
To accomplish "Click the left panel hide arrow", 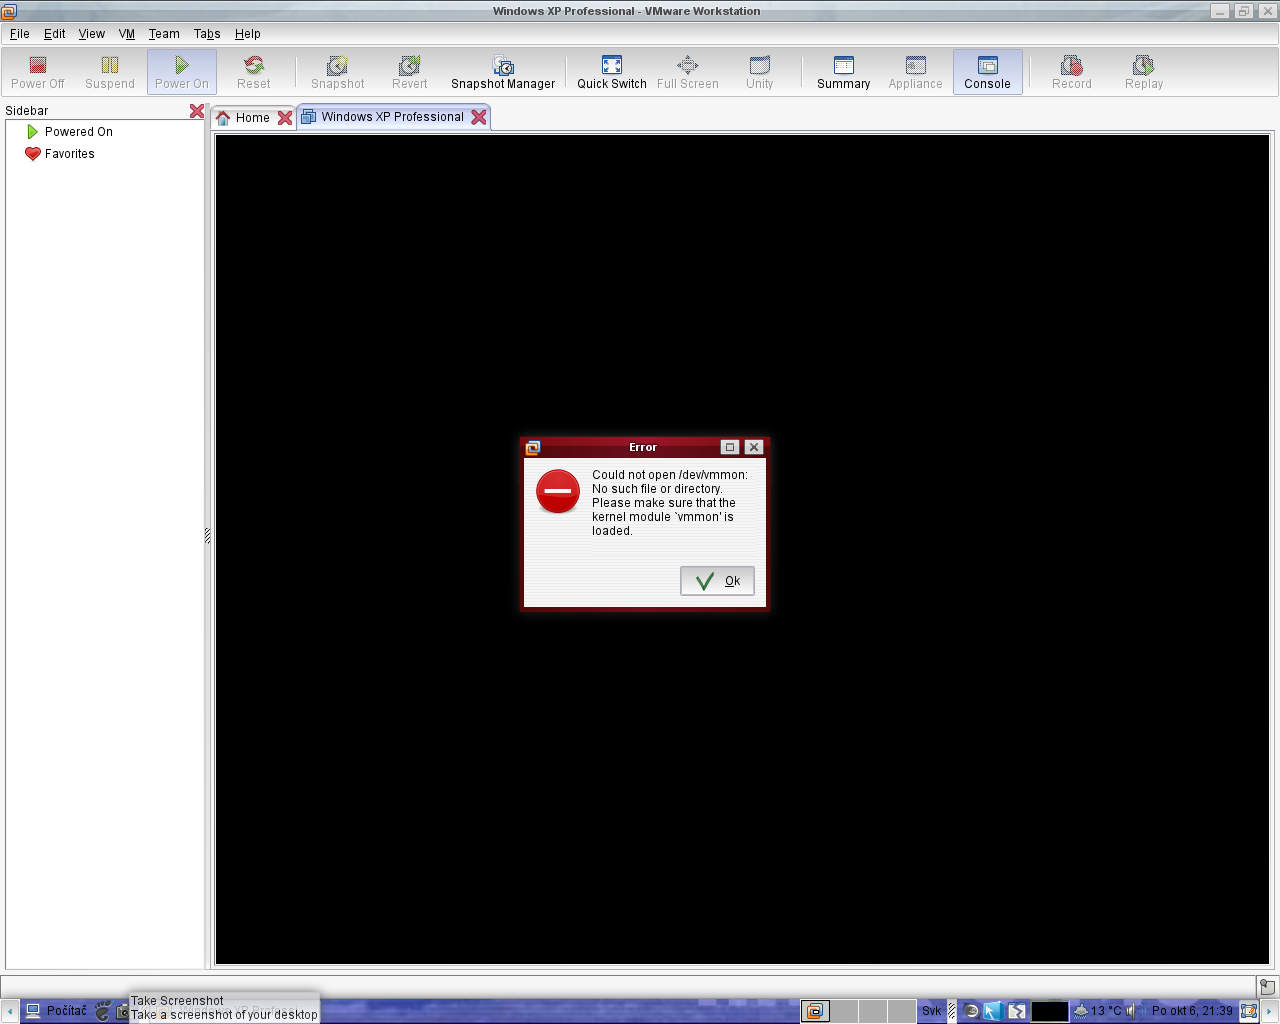I will [x=9, y=1011].
